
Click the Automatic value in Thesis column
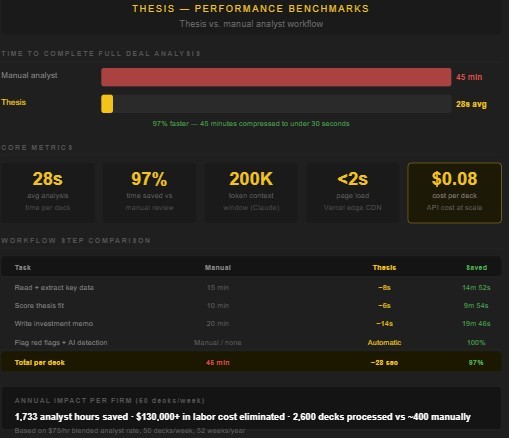pyautogui.click(x=384, y=342)
